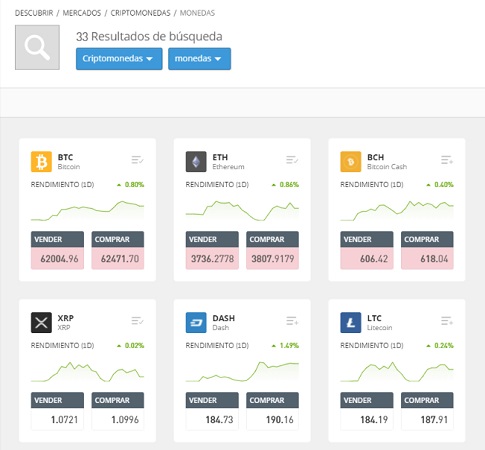485x450 pixels.
Task: Go to MERCADOS breadcrumb
Action: point(82,13)
